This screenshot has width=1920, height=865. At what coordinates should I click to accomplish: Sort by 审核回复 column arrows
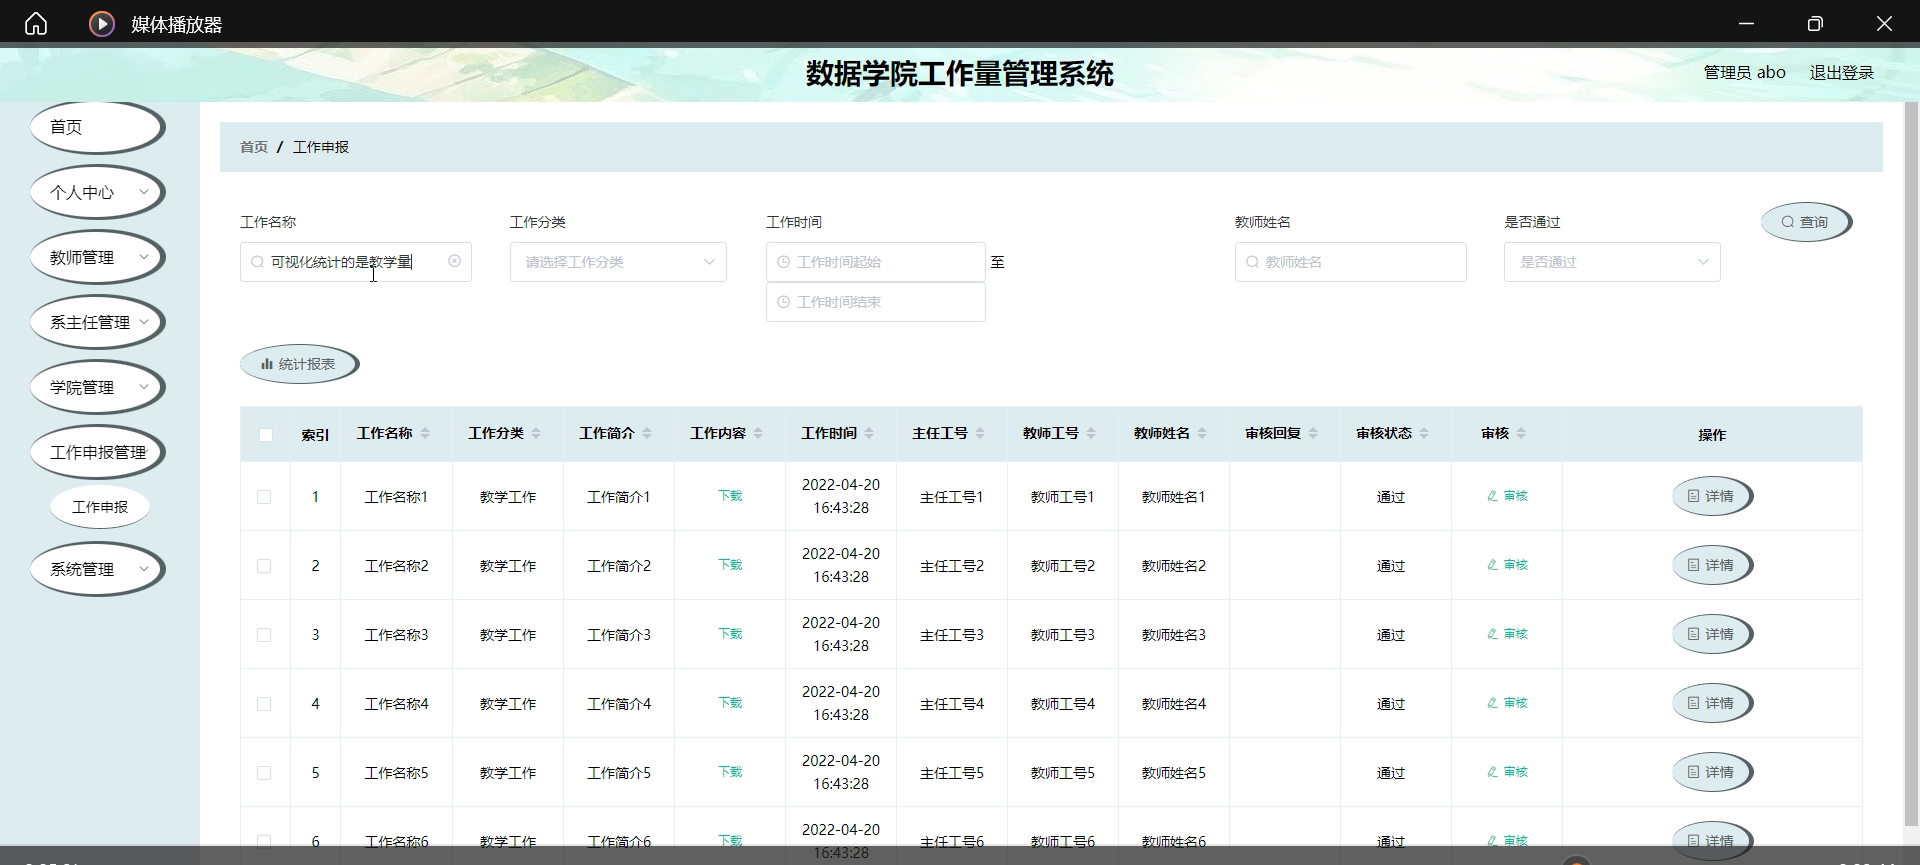pos(1313,433)
